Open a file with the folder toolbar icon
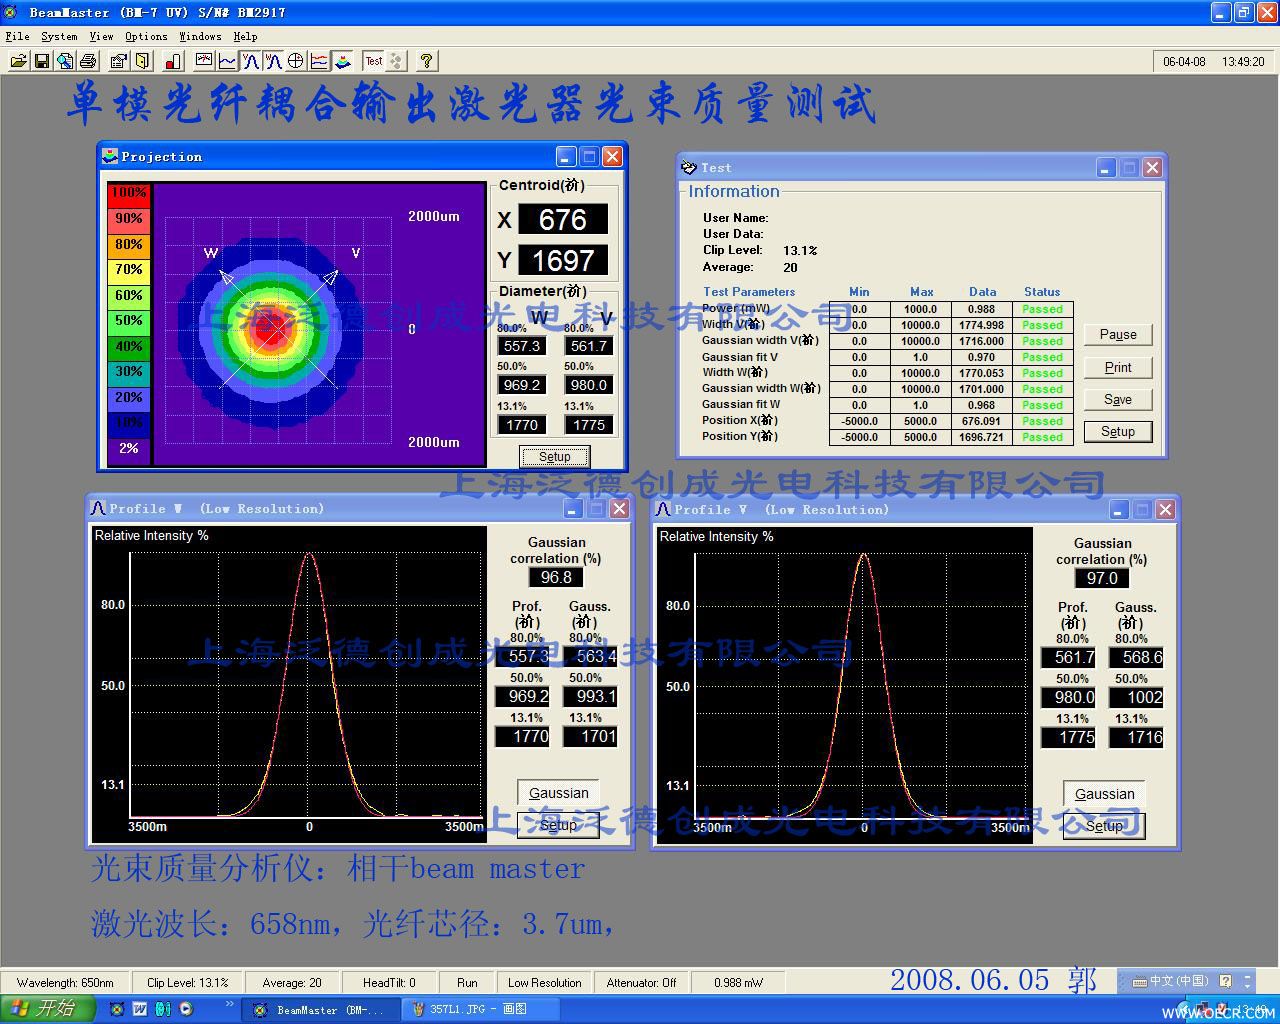 18,61
